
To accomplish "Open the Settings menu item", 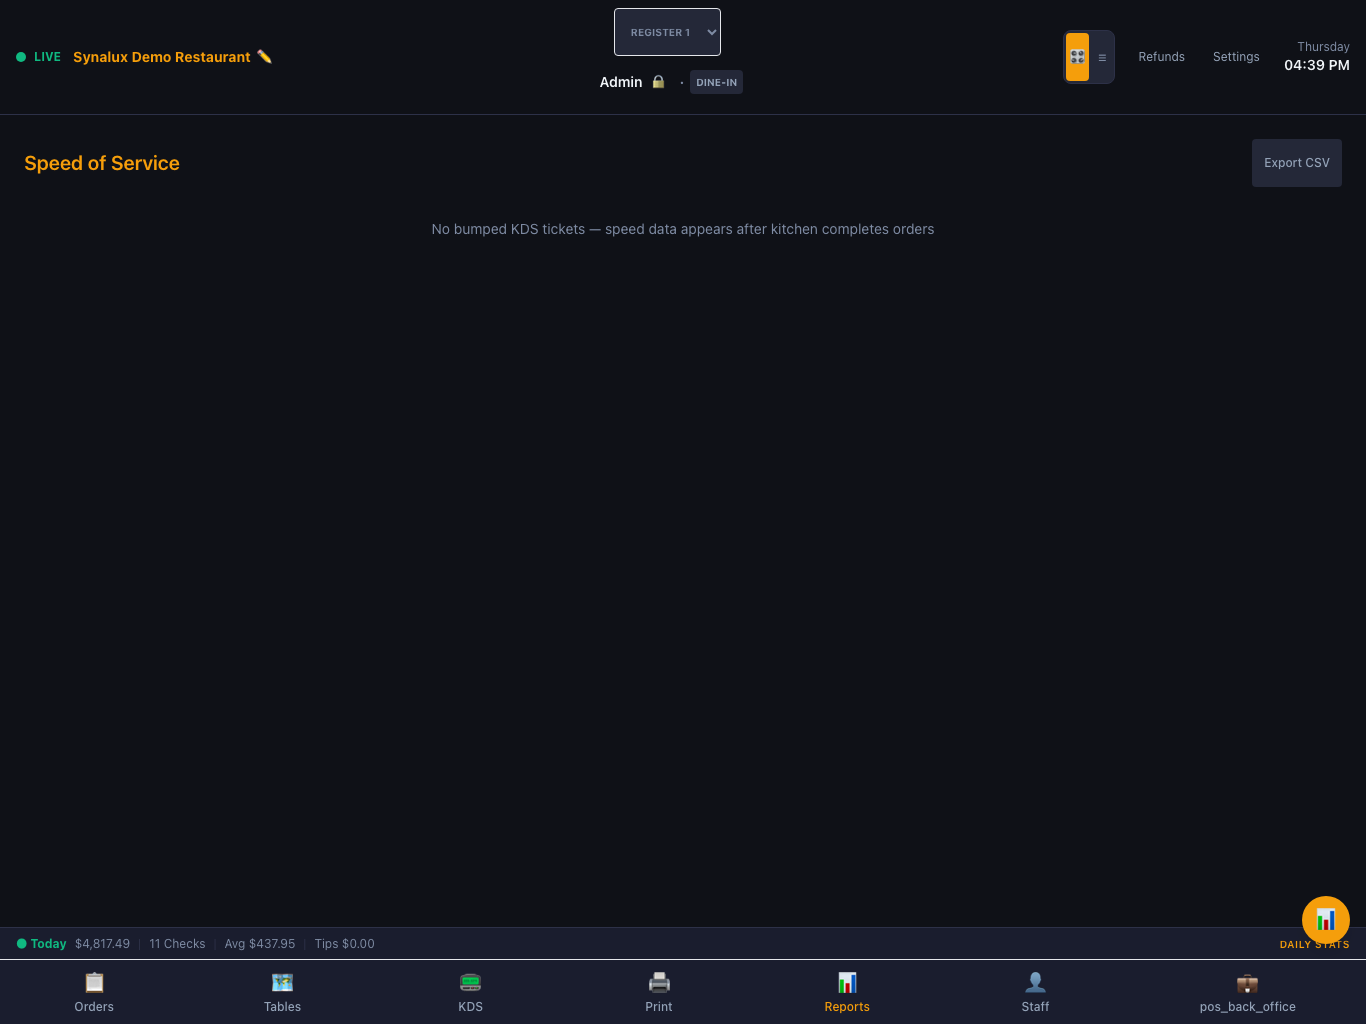I will pos(1236,57).
